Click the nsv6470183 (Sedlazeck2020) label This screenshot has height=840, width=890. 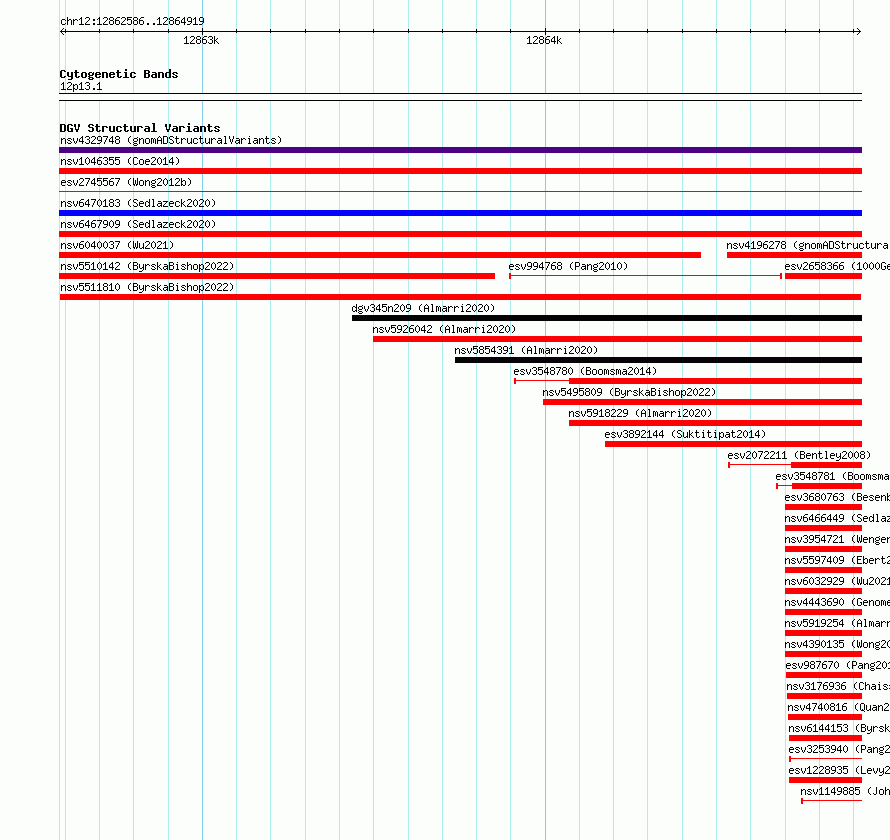point(138,203)
